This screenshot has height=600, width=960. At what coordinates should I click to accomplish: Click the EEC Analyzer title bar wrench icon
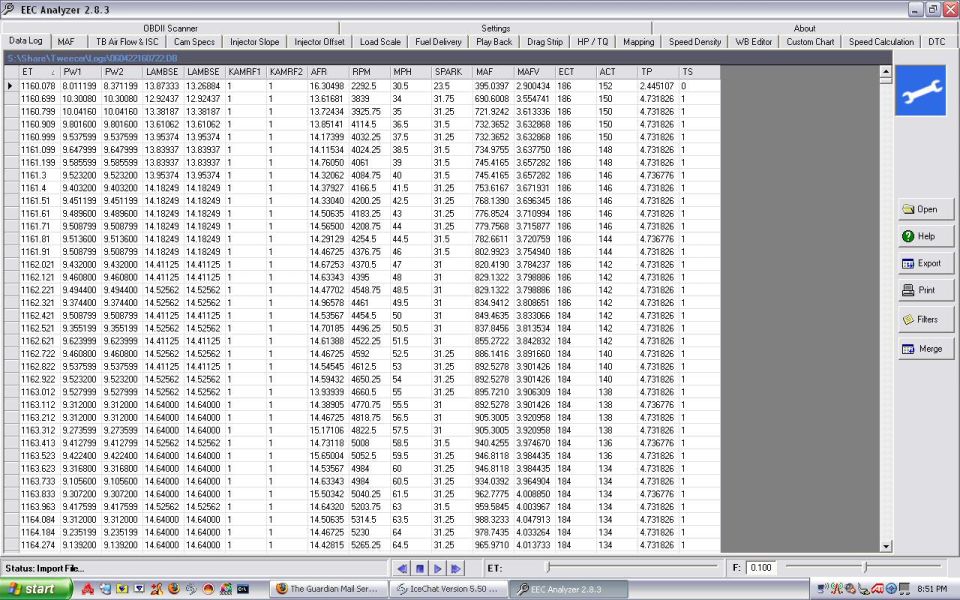click(8, 9)
